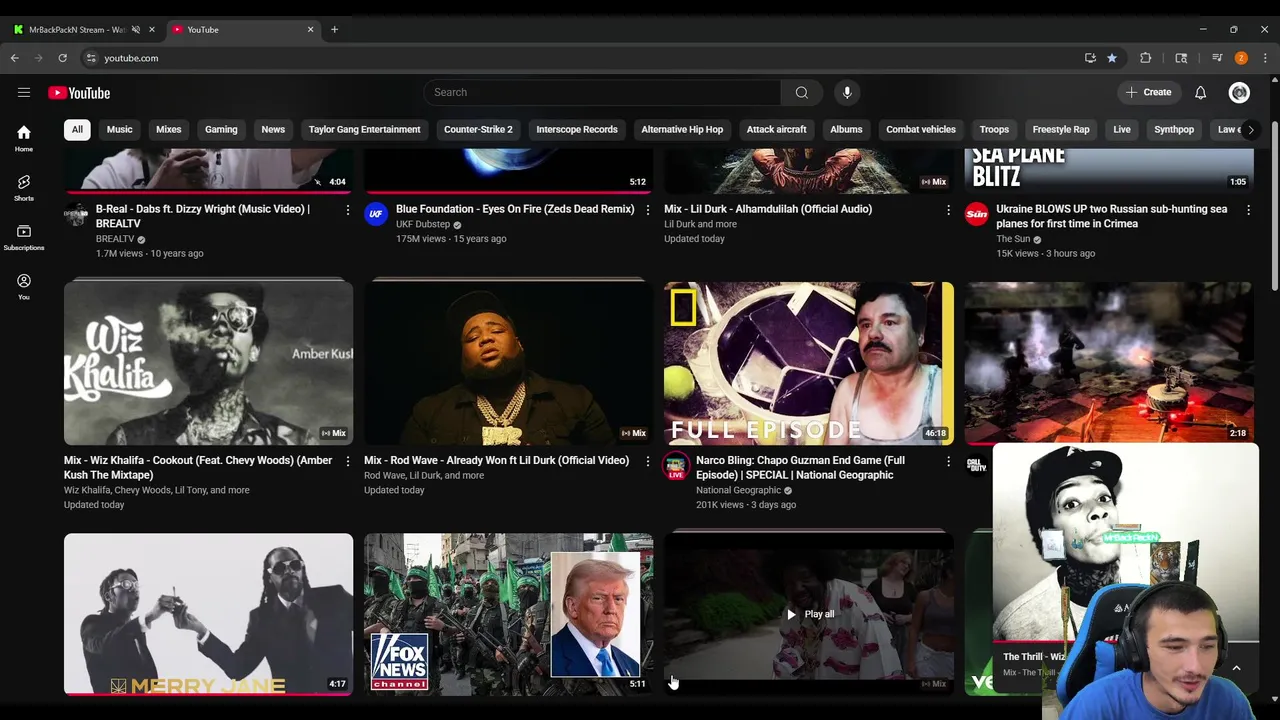Select the News filter chip

(273, 129)
